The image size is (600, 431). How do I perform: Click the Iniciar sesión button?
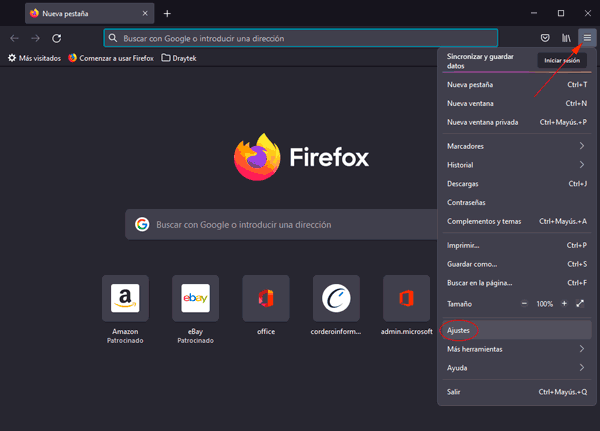562,60
